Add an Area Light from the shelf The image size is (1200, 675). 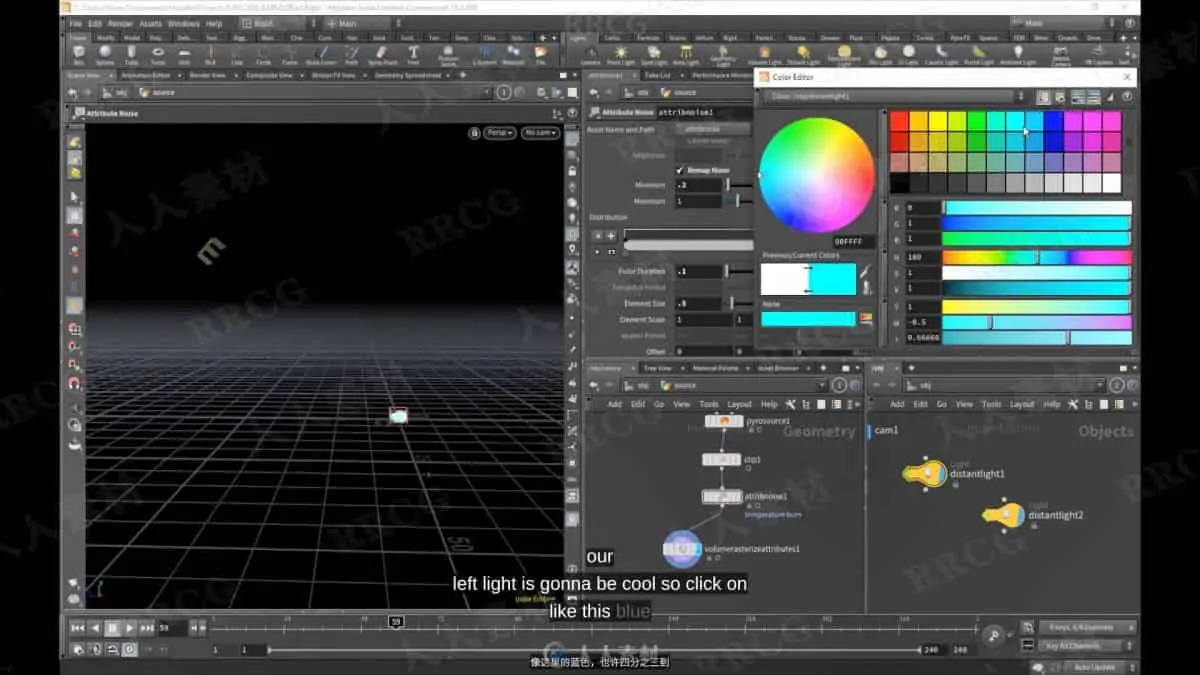click(x=686, y=54)
